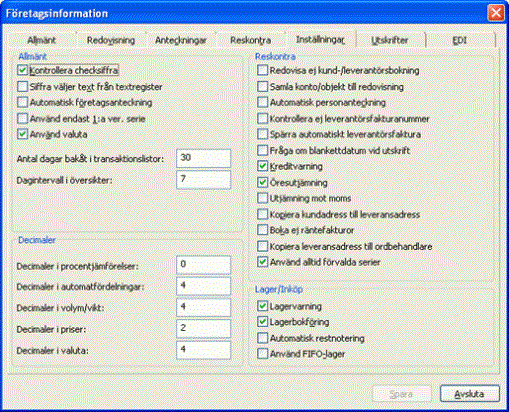Switch to the Redovisning tab
Image resolution: width=509 pixels, height=412 pixels.
tap(111, 40)
